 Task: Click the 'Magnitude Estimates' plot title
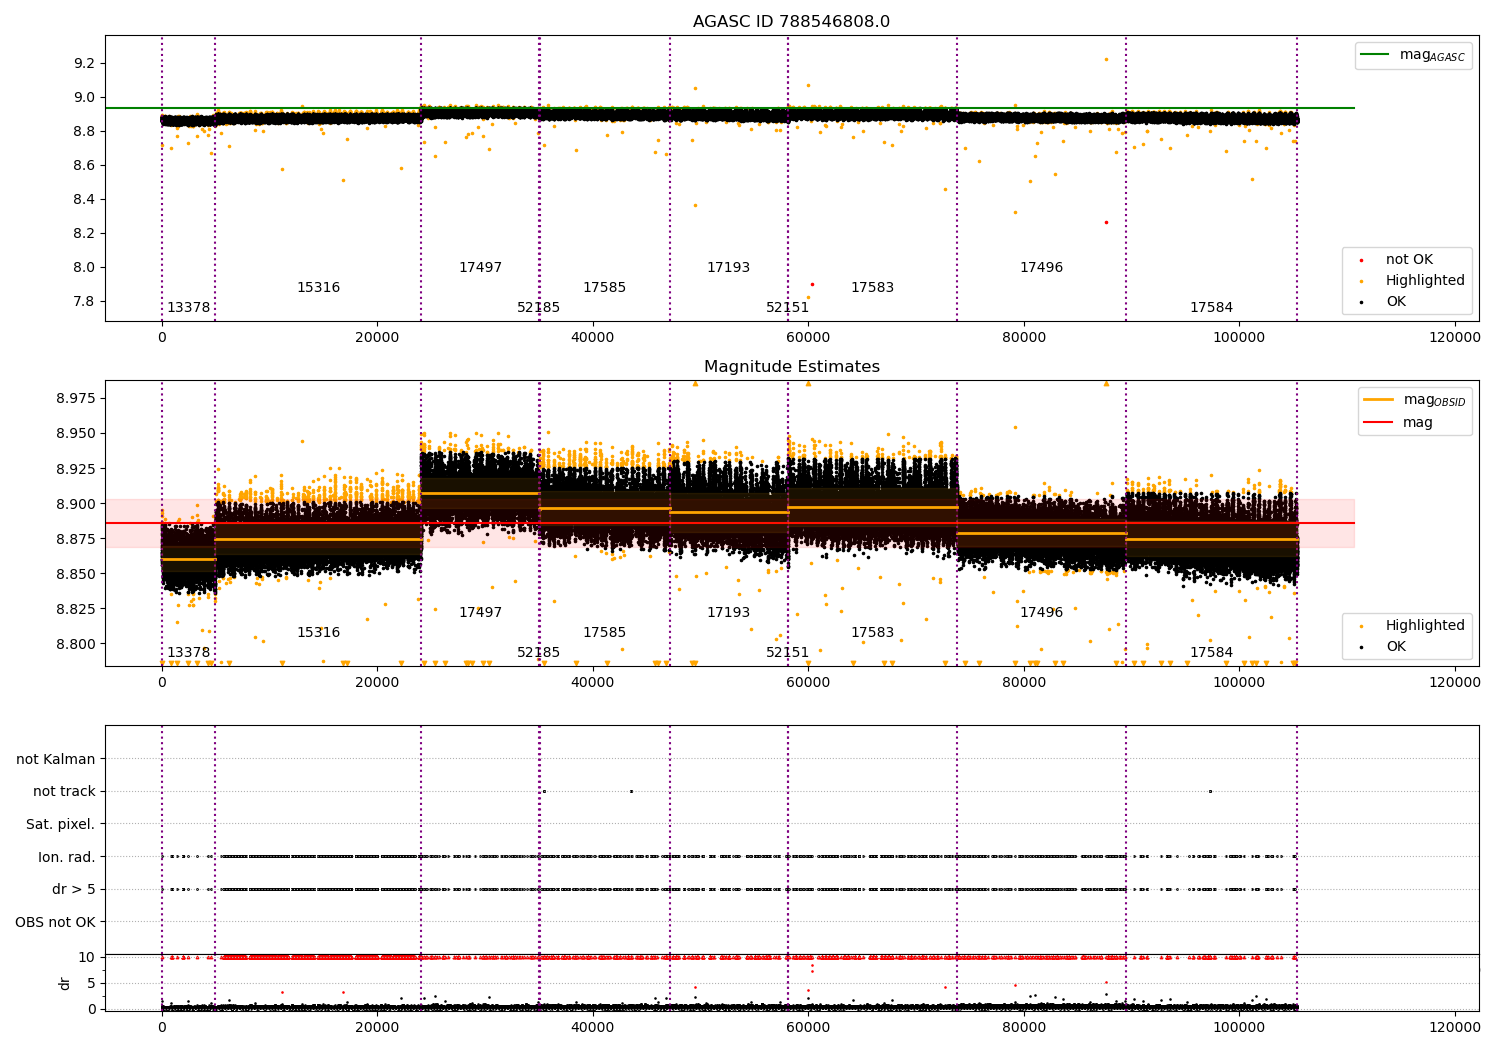(791, 367)
